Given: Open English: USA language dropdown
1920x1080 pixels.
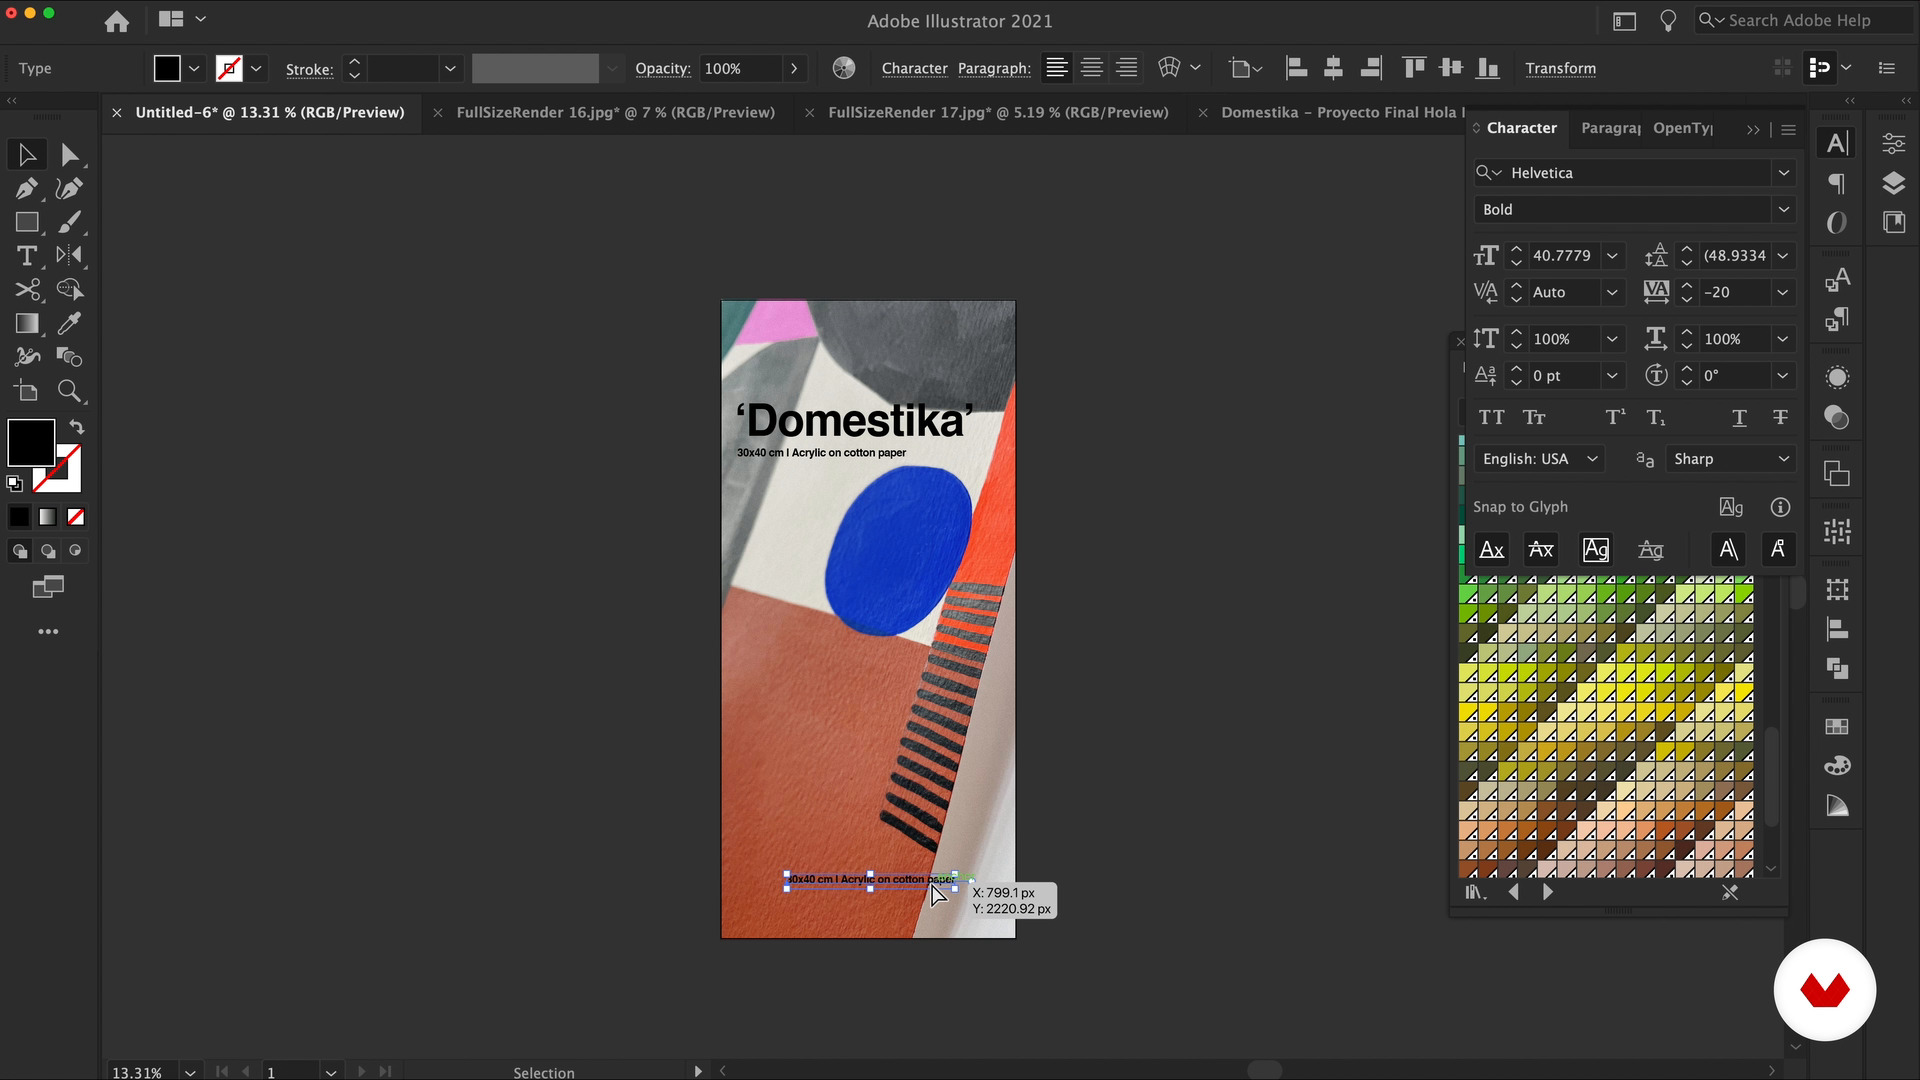Looking at the screenshot, I should 1539,459.
